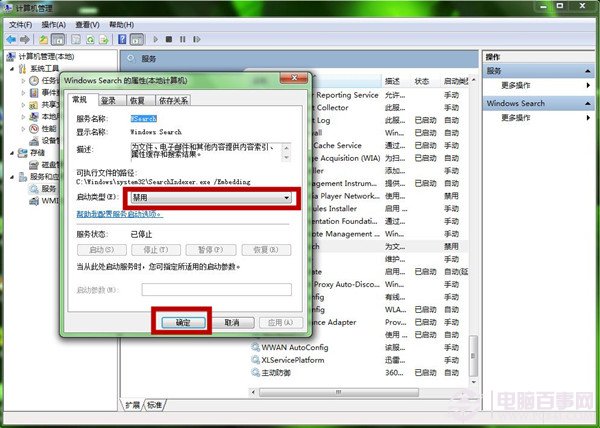Open the 操作(A) menu
600x428 pixels.
click(54, 25)
